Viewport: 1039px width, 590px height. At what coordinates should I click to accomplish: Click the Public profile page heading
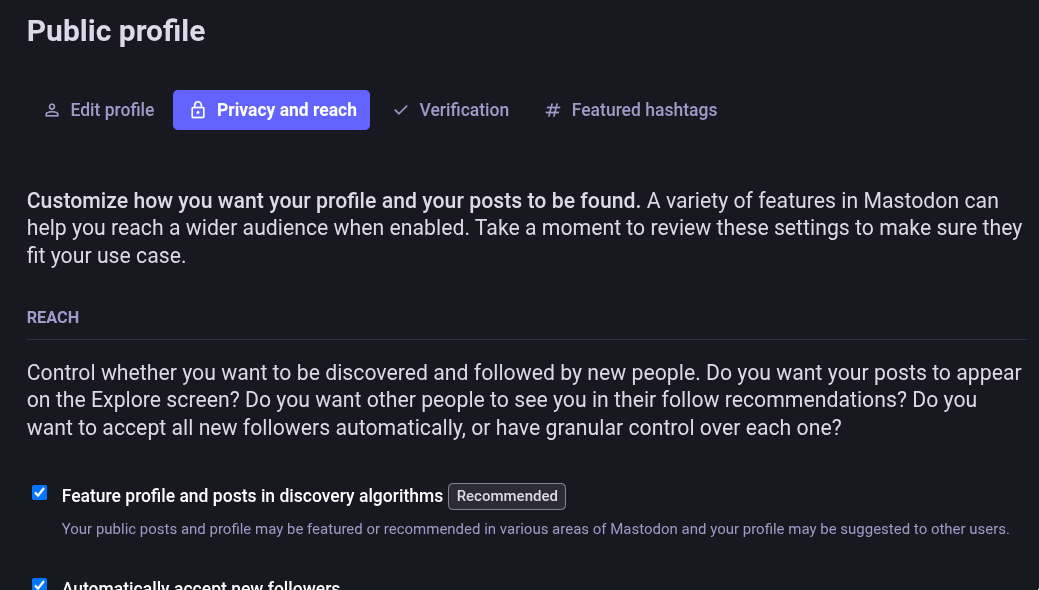click(x=116, y=31)
